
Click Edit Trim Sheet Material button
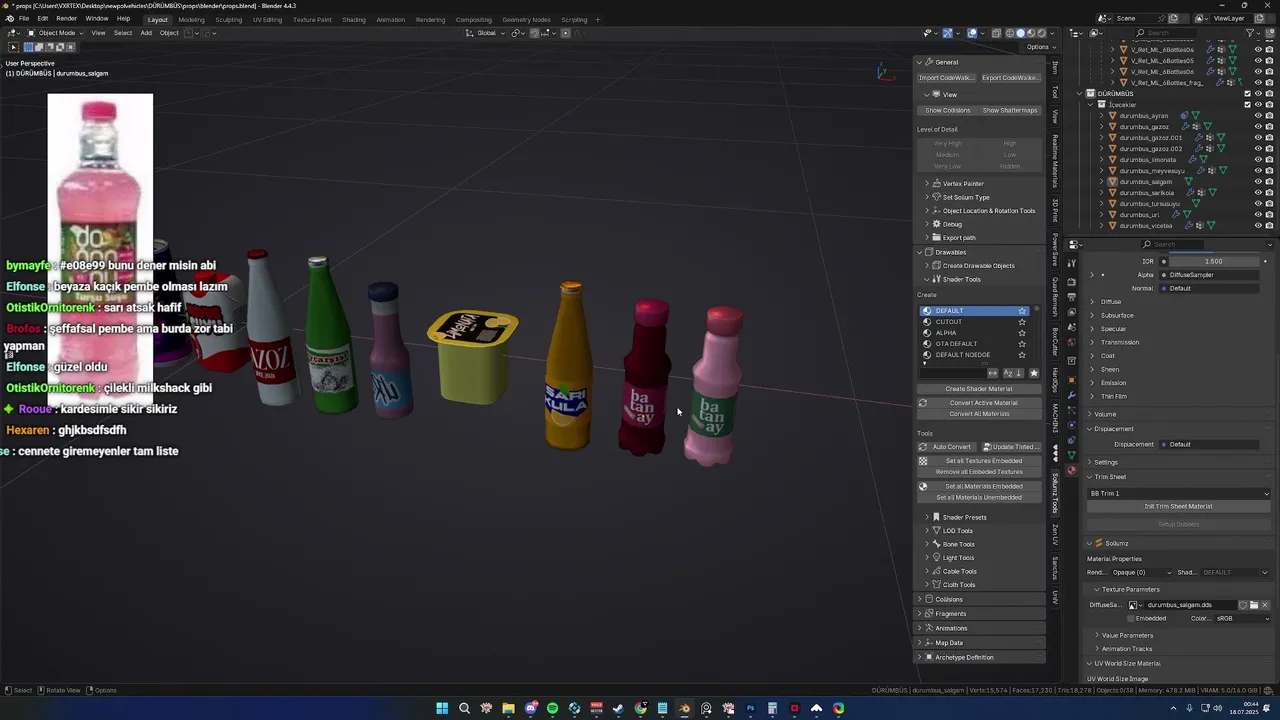[x=1179, y=506]
